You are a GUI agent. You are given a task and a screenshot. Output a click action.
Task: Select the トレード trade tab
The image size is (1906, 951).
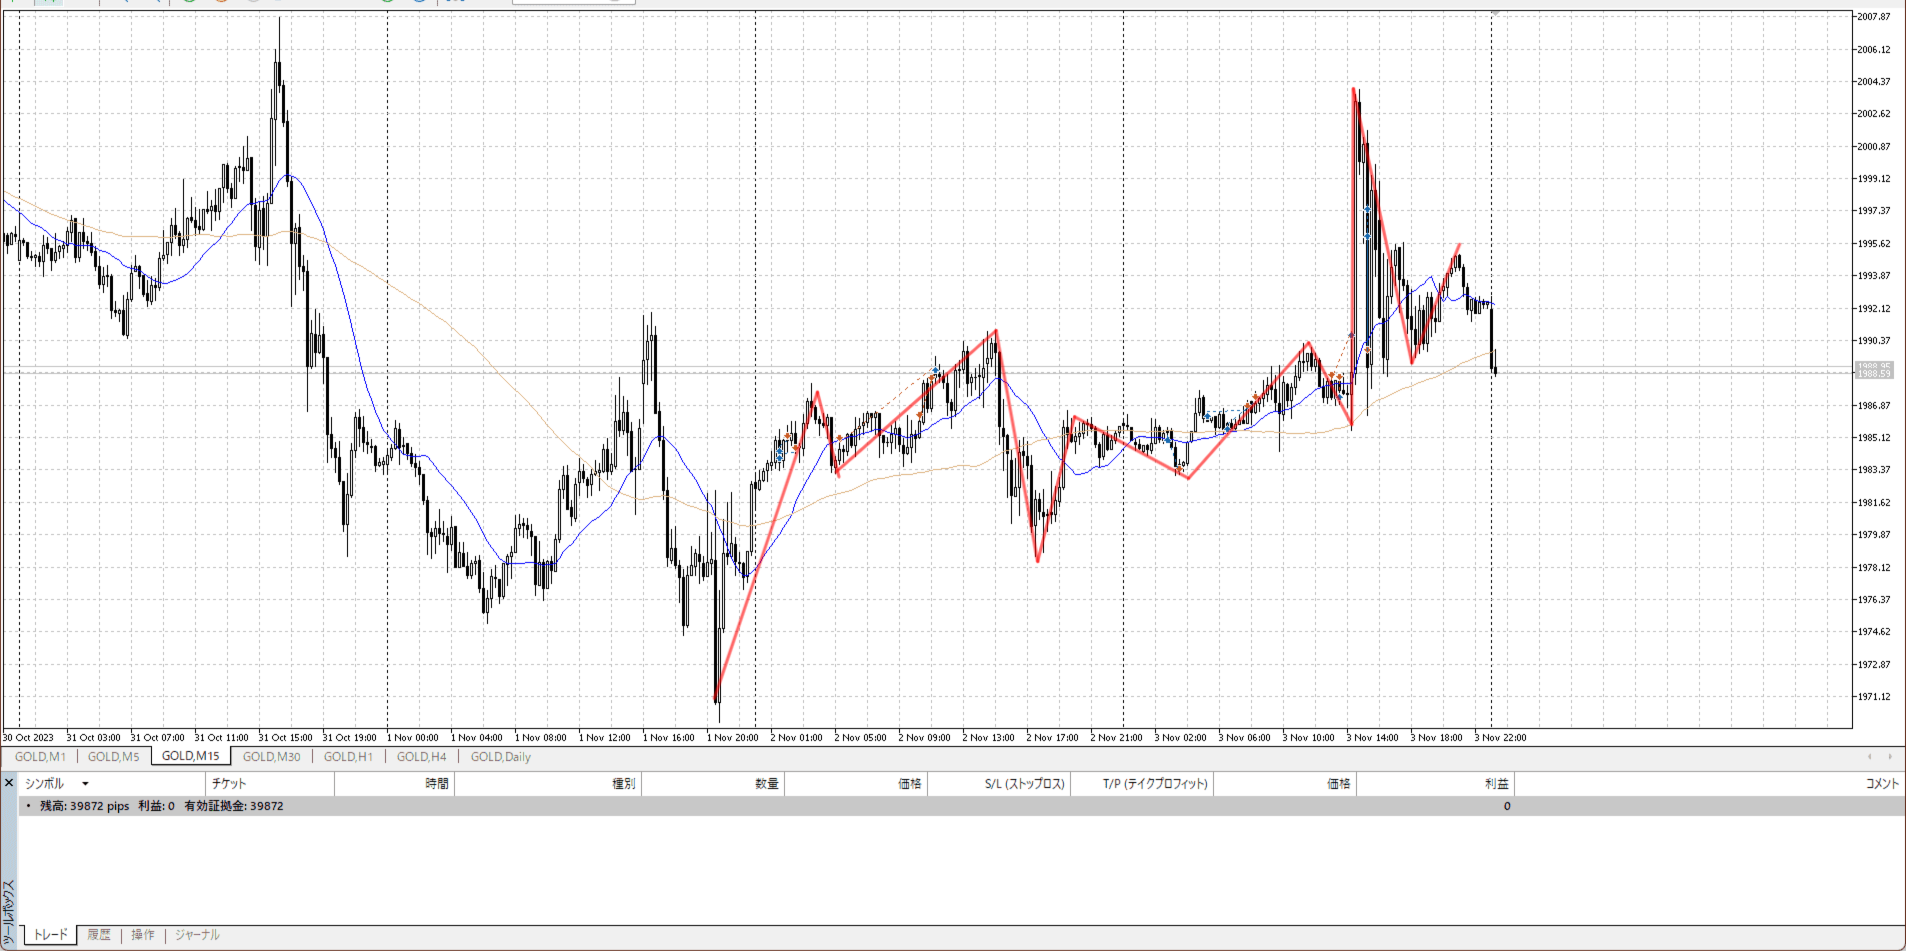[x=50, y=935]
